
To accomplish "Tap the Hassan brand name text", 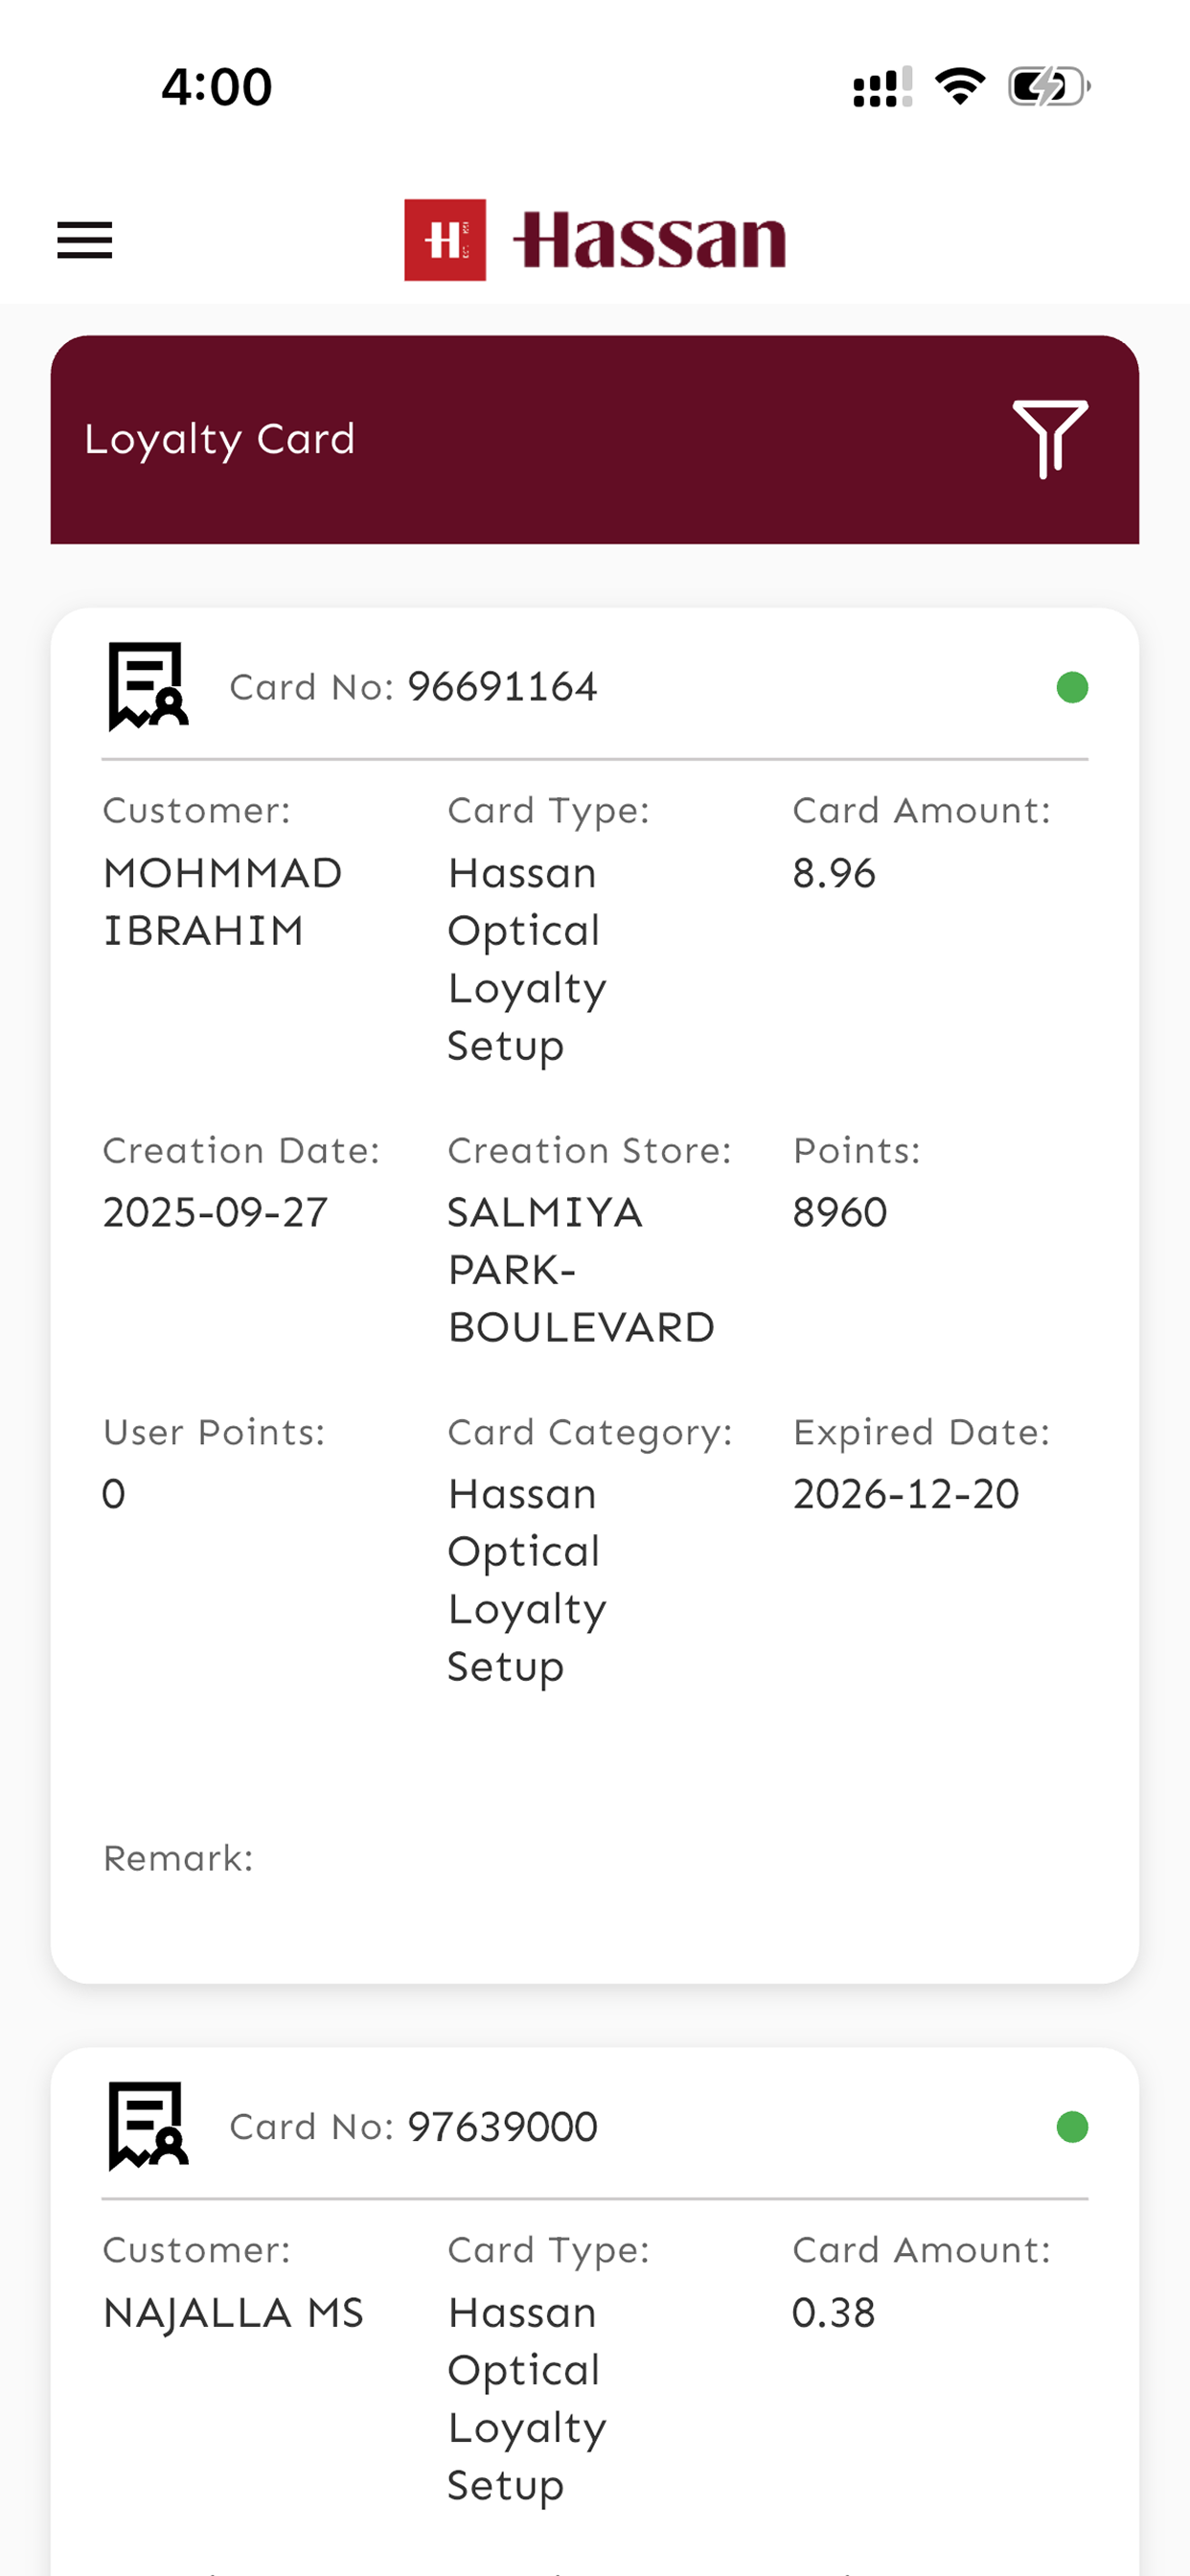I will 650,240.
